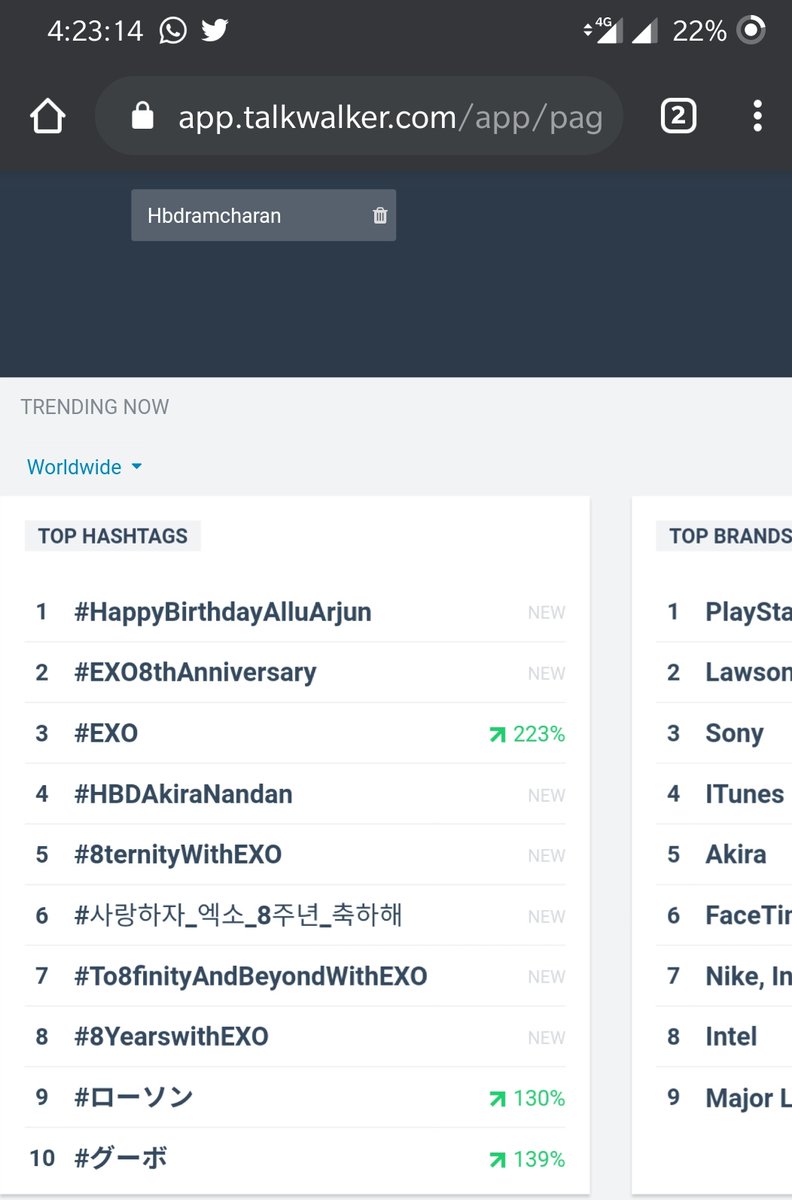The image size is (792, 1200).
Task: Click the 139% growth value
Action: 539,1160
